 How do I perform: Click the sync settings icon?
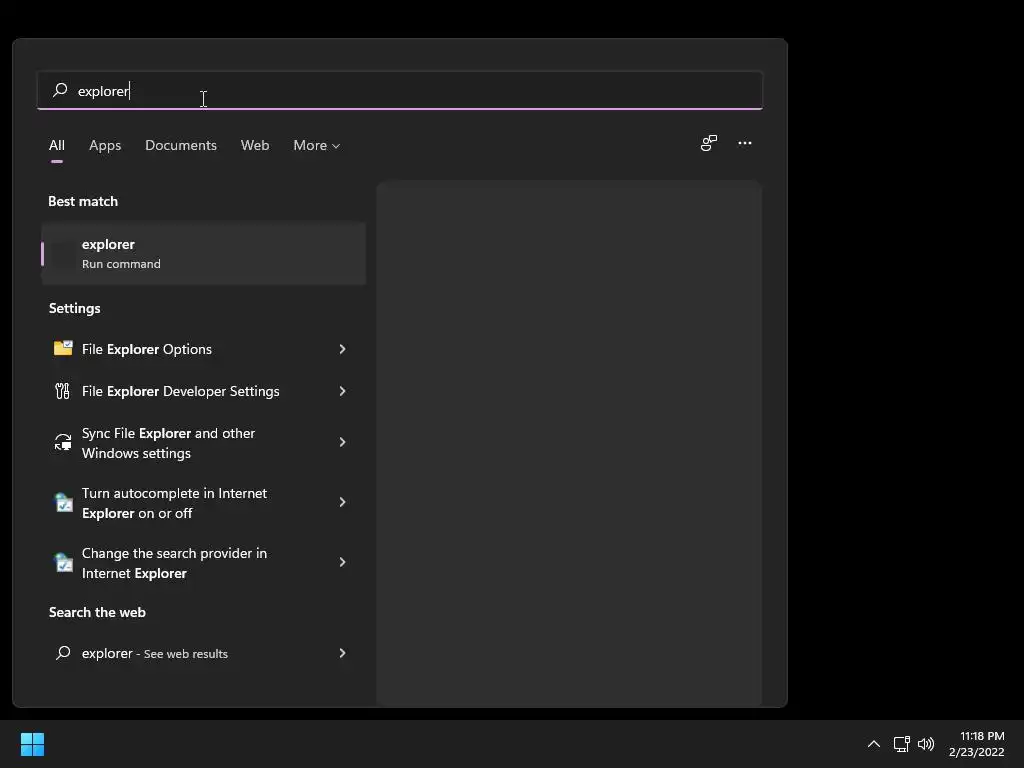coord(63,442)
